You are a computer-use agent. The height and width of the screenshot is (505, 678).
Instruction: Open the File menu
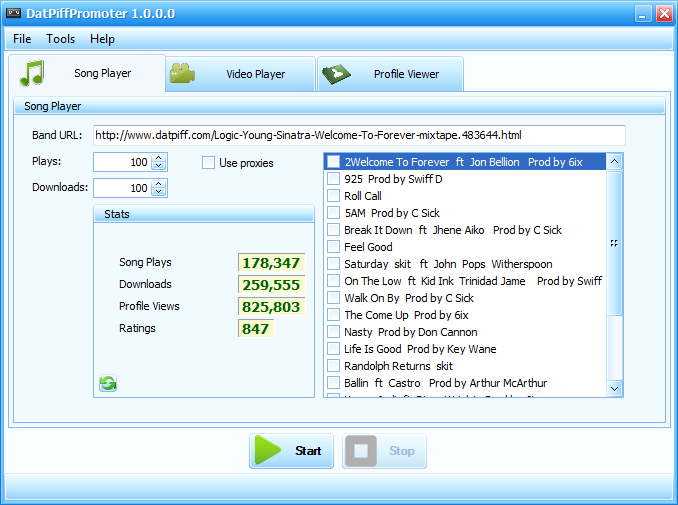[x=22, y=39]
